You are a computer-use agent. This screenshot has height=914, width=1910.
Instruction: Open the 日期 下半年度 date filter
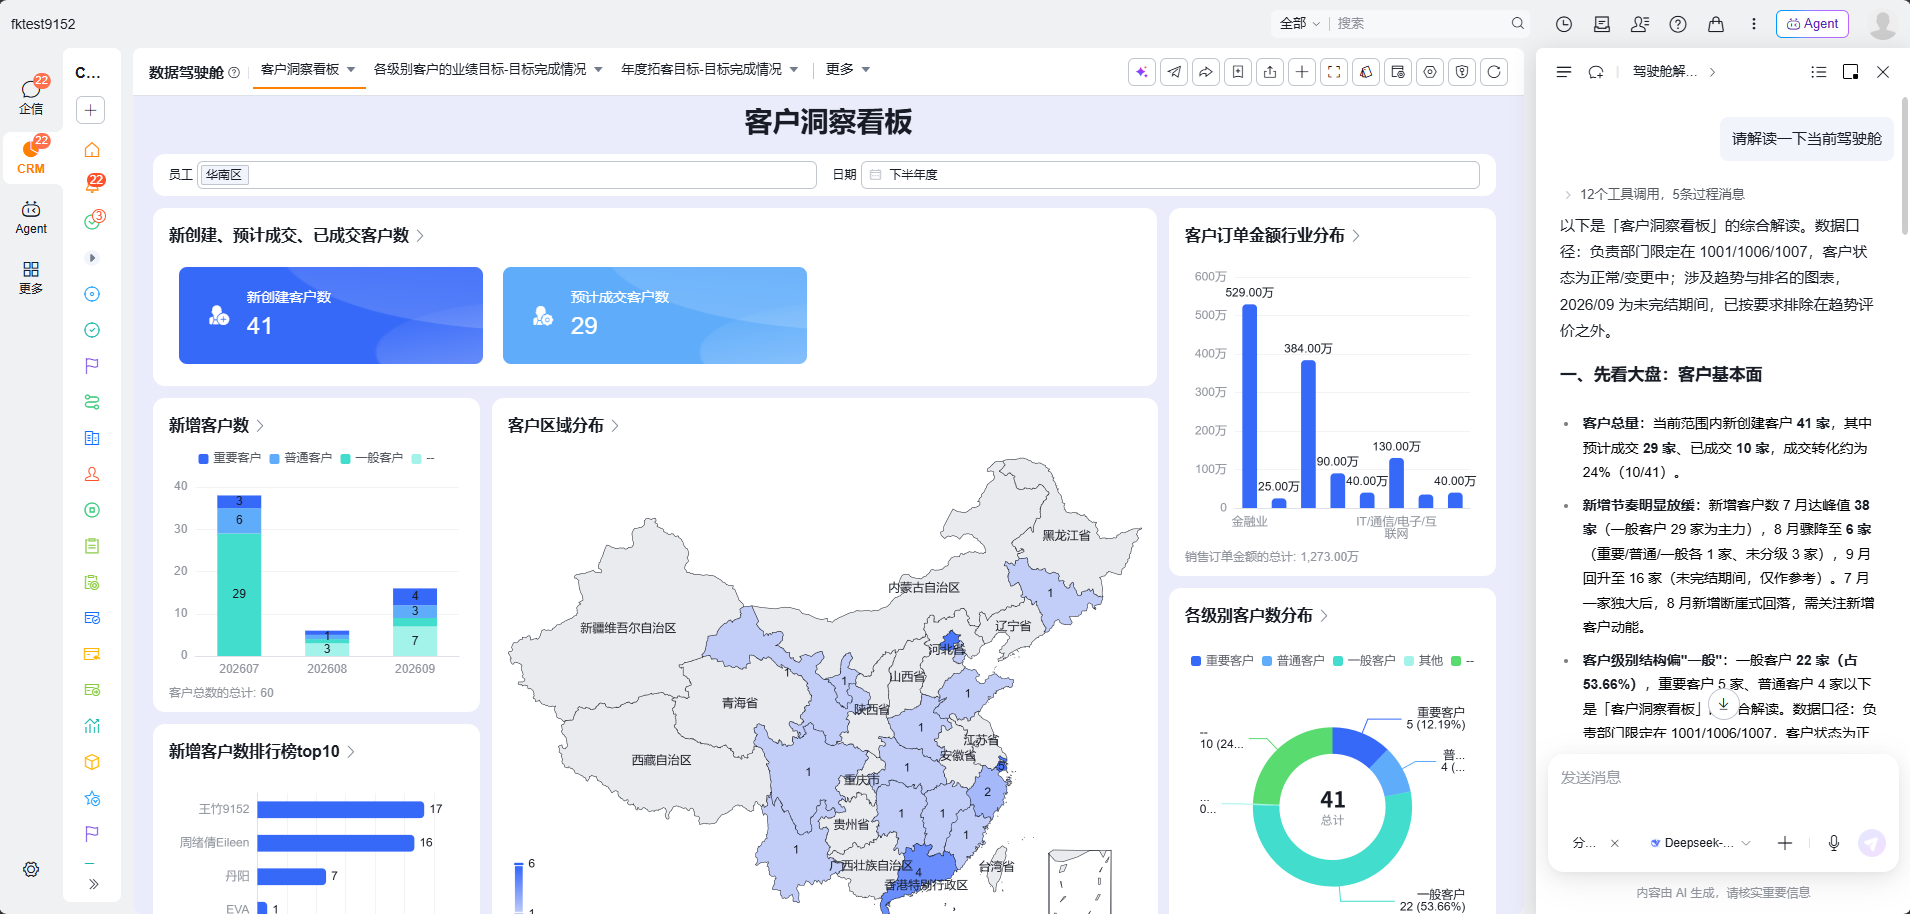point(1170,175)
